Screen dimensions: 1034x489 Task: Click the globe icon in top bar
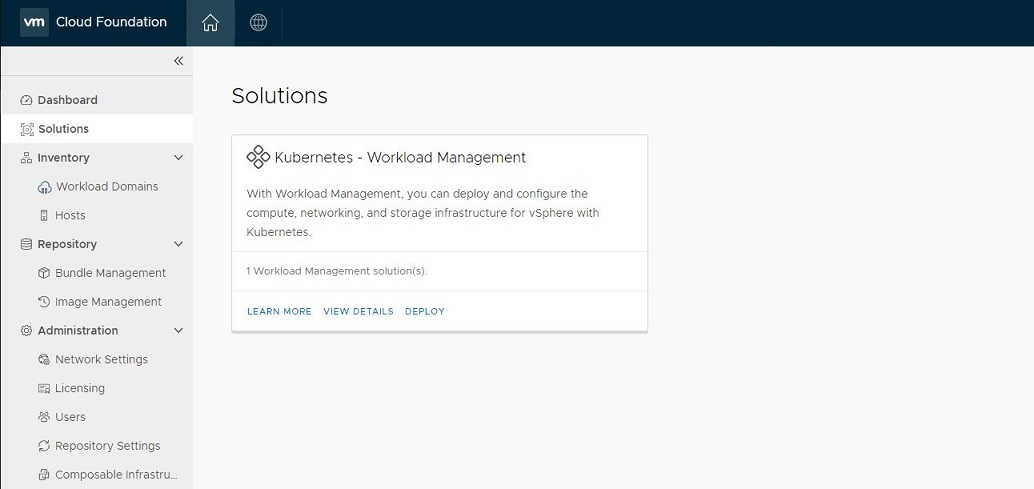(x=258, y=22)
